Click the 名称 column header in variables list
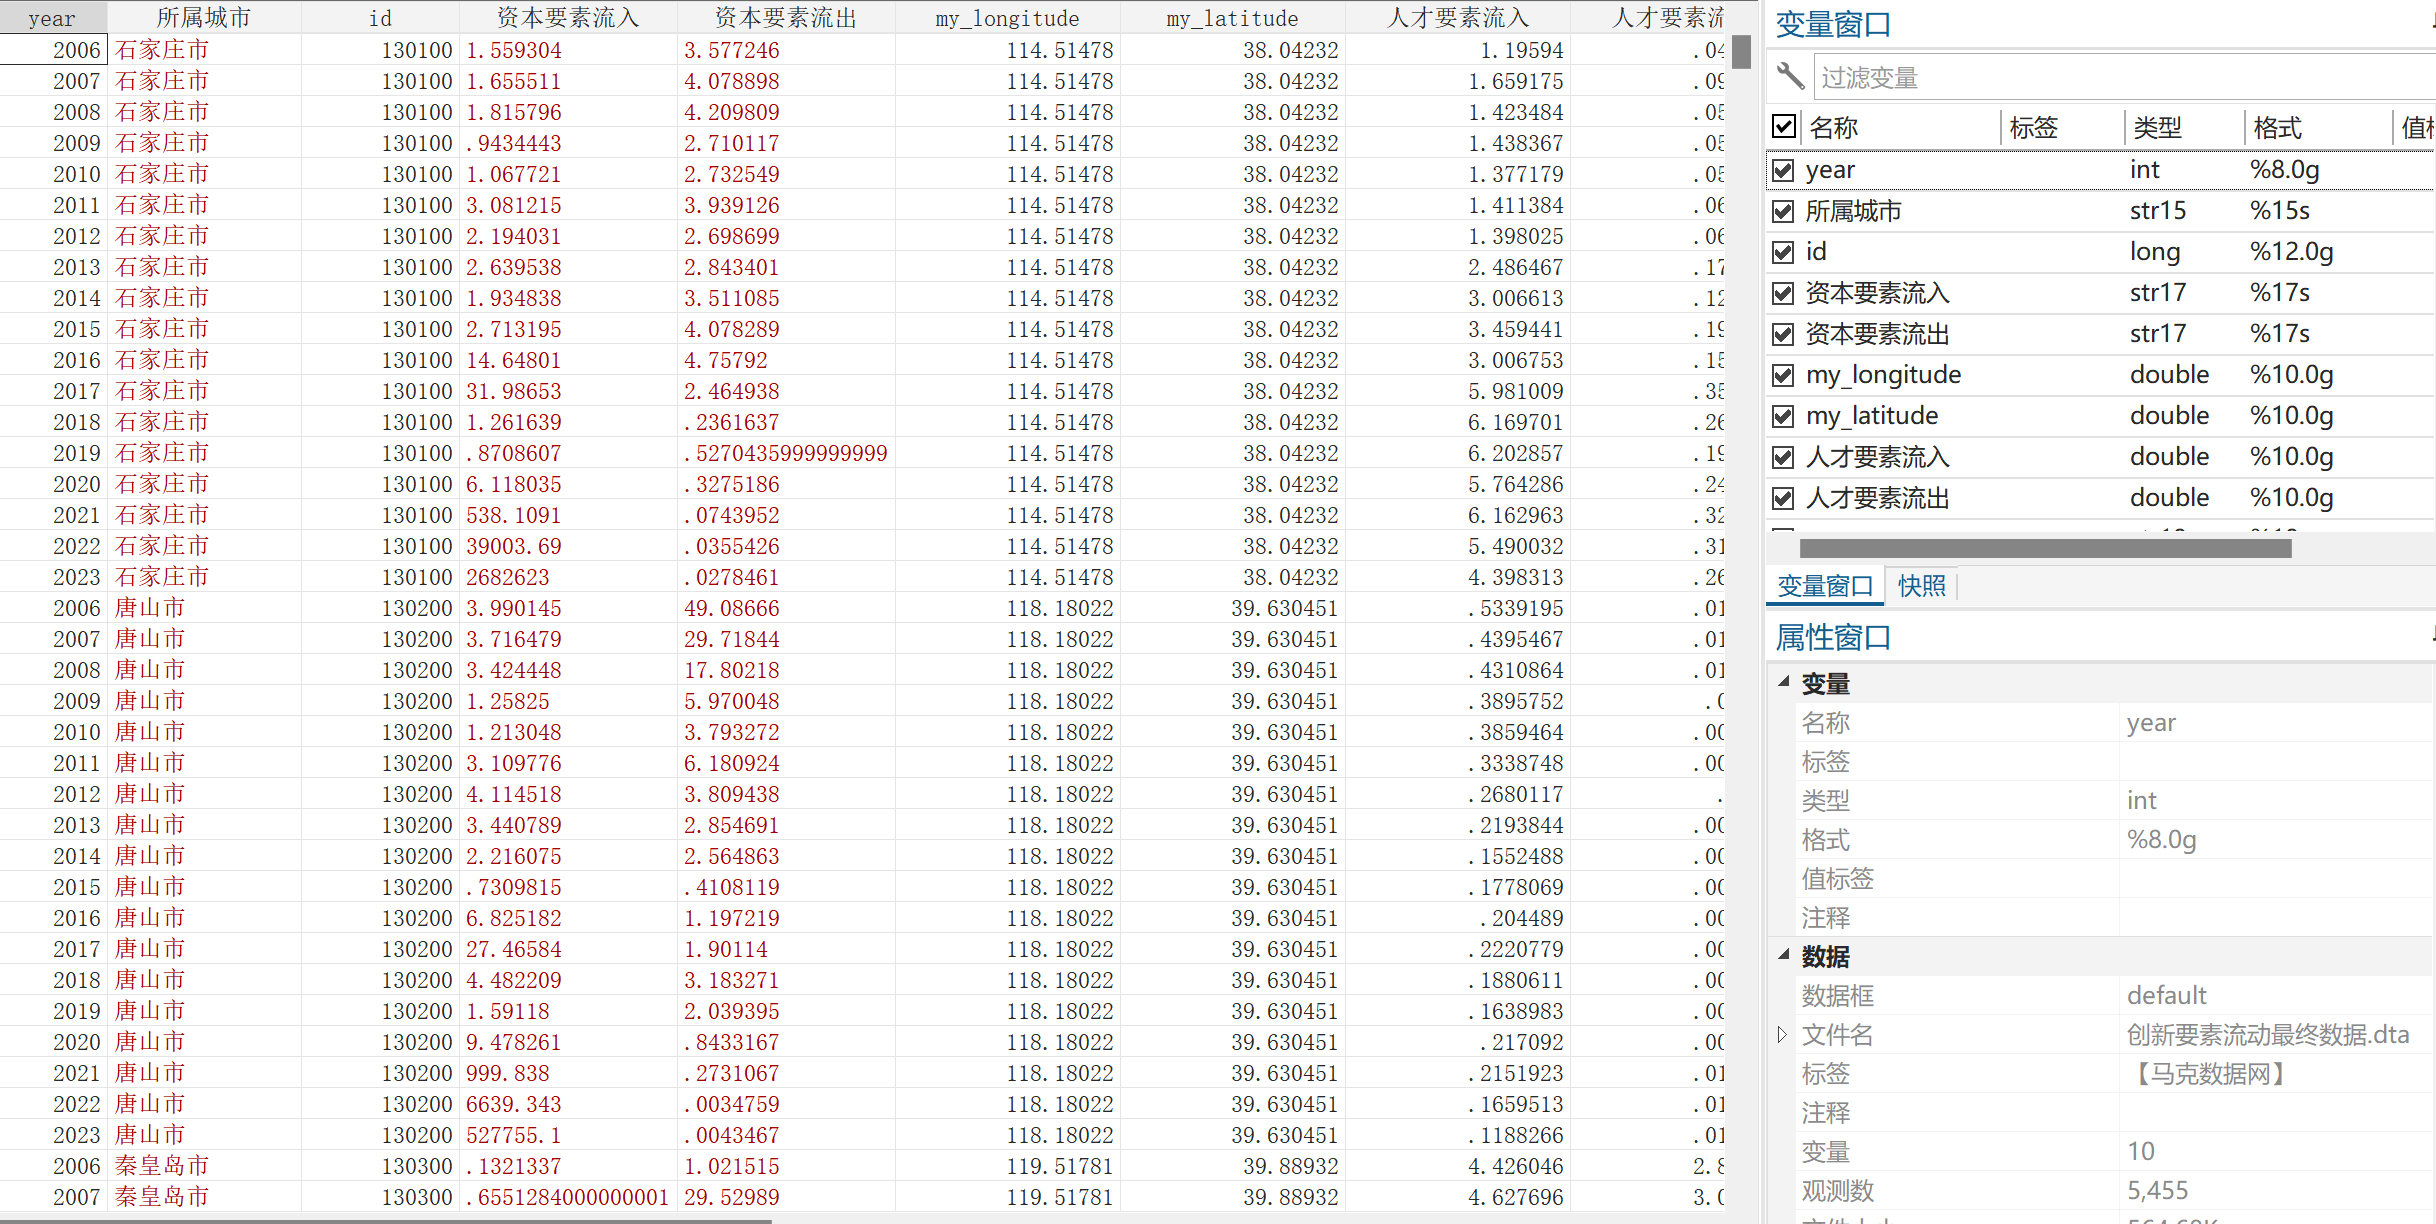 pyautogui.click(x=1833, y=127)
